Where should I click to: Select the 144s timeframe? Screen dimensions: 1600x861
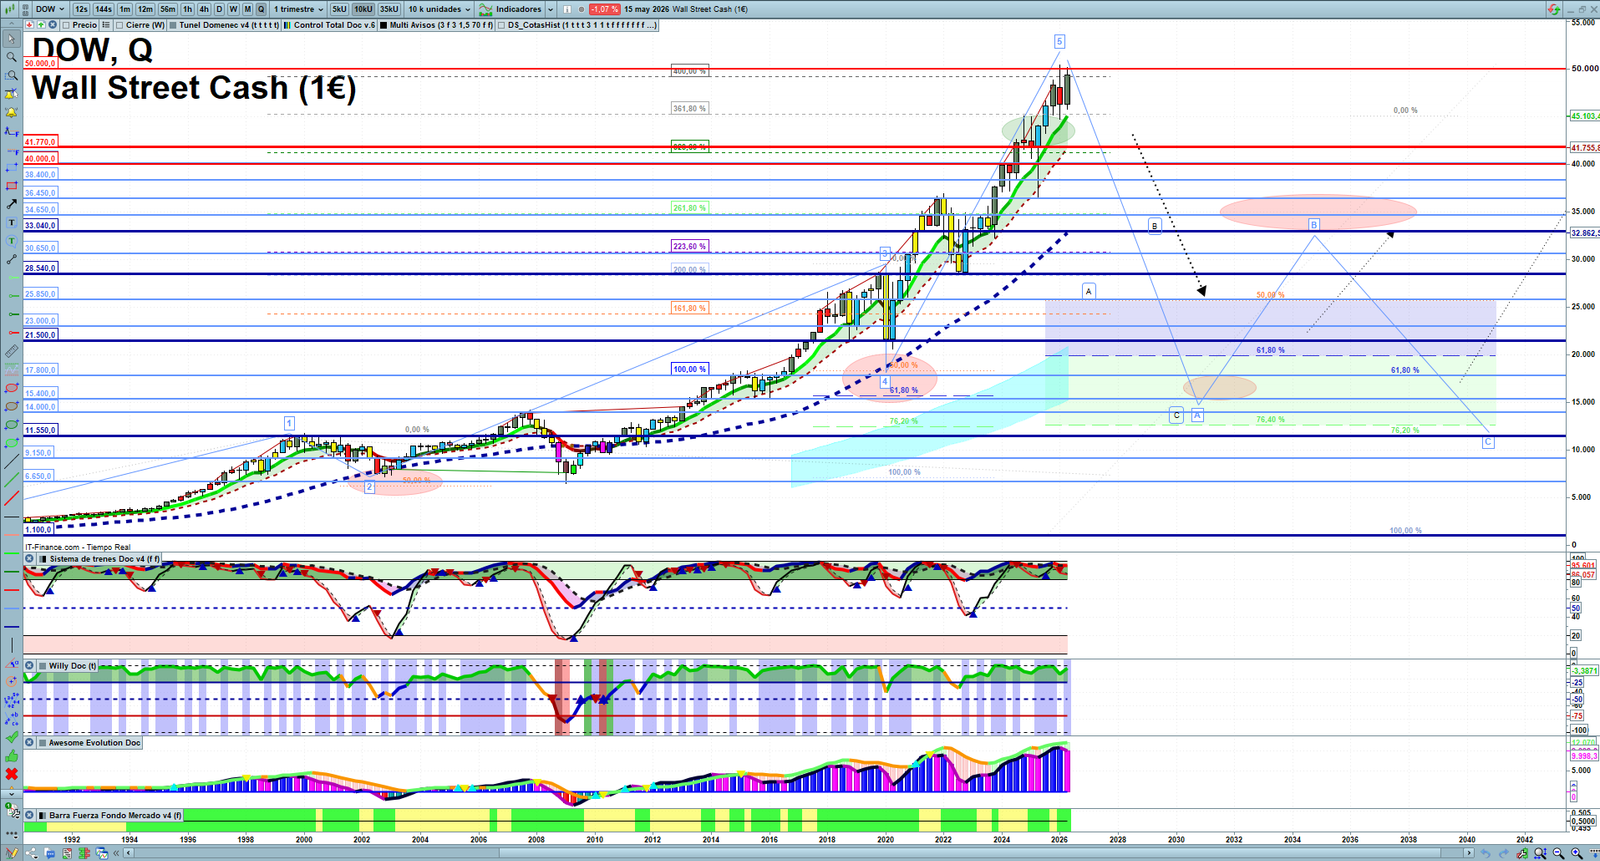[103, 9]
